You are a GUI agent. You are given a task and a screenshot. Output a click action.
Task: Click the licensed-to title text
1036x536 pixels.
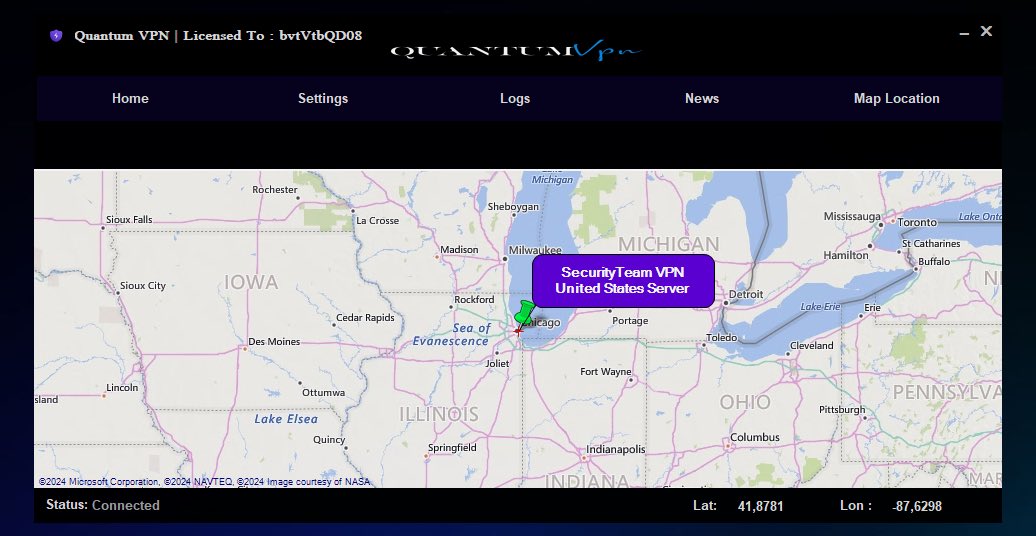(x=218, y=36)
